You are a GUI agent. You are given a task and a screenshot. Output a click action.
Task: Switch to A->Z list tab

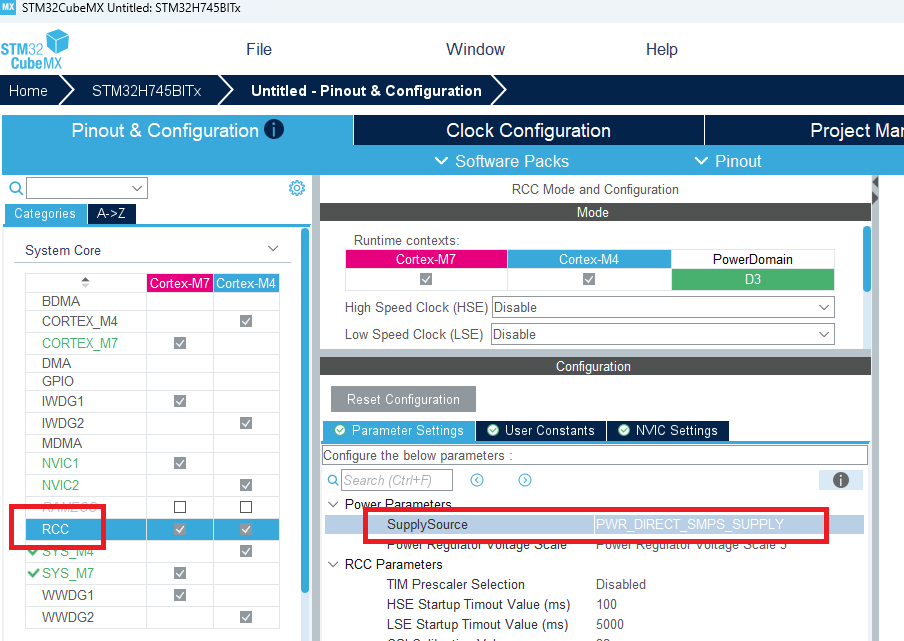(x=111, y=213)
